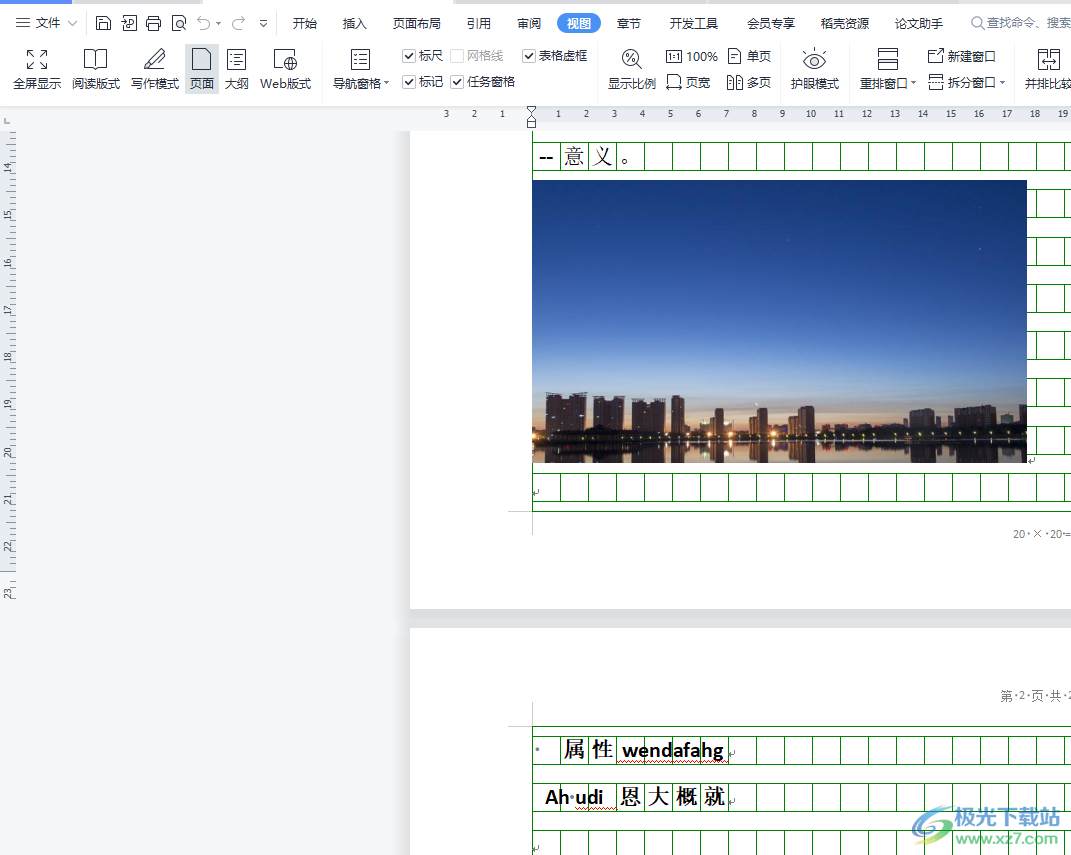Turn on eye protection mode (护眼模式)

coord(814,69)
